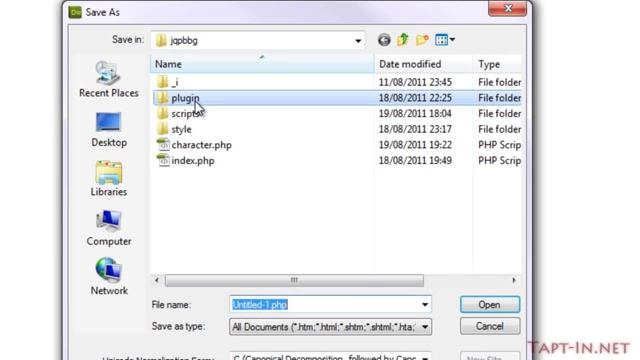Open Network location
Viewport: 640px width, 360px height.
point(109,276)
